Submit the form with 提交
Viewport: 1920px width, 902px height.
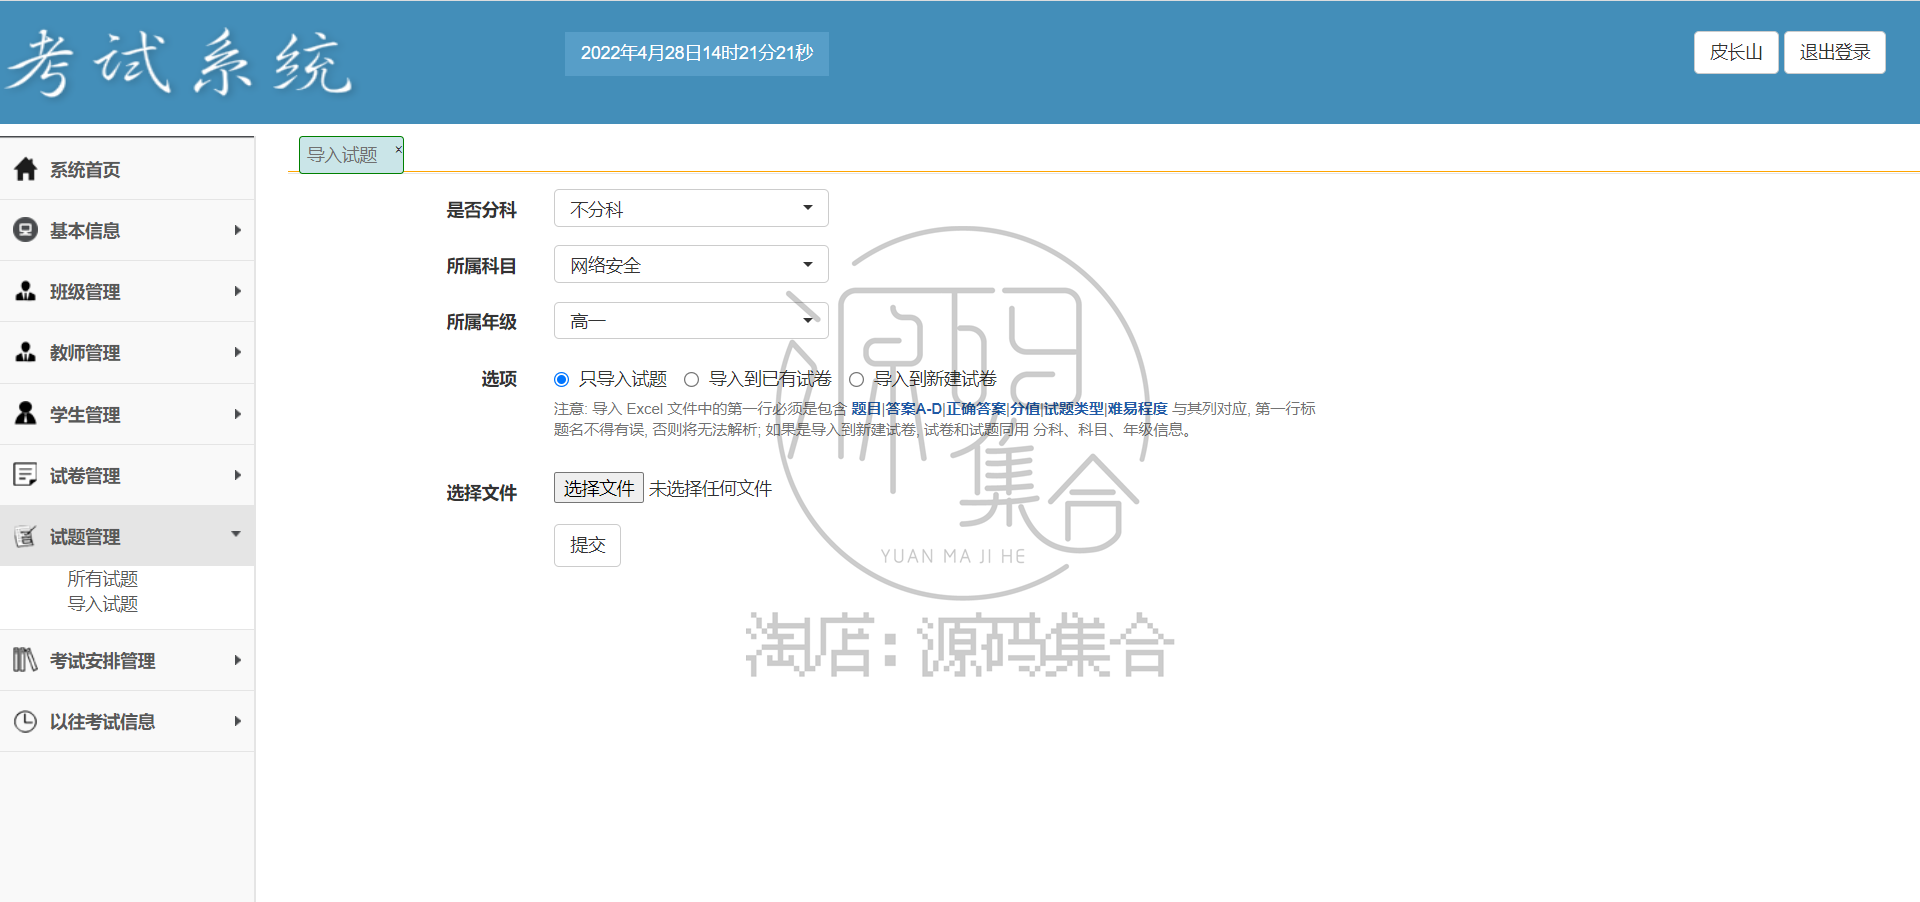click(587, 545)
